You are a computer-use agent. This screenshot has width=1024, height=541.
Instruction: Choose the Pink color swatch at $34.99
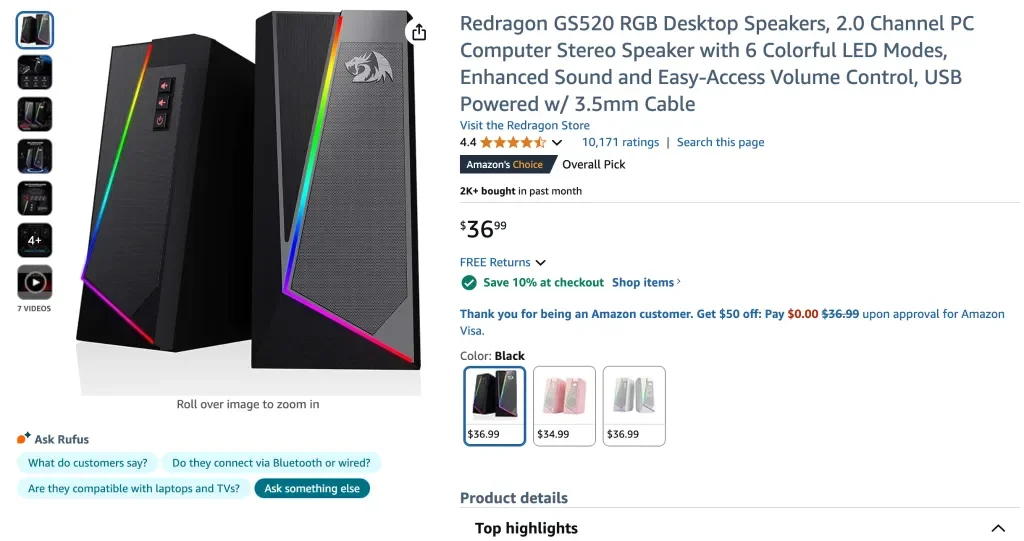[564, 405]
